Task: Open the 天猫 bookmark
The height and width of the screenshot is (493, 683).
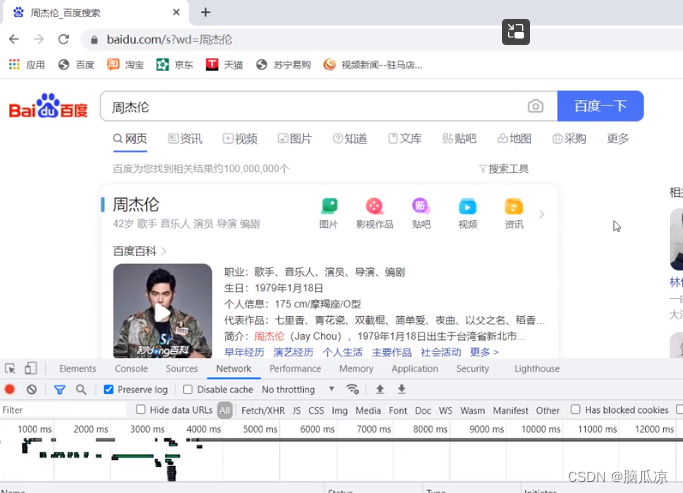Action: (x=224, y=65)
